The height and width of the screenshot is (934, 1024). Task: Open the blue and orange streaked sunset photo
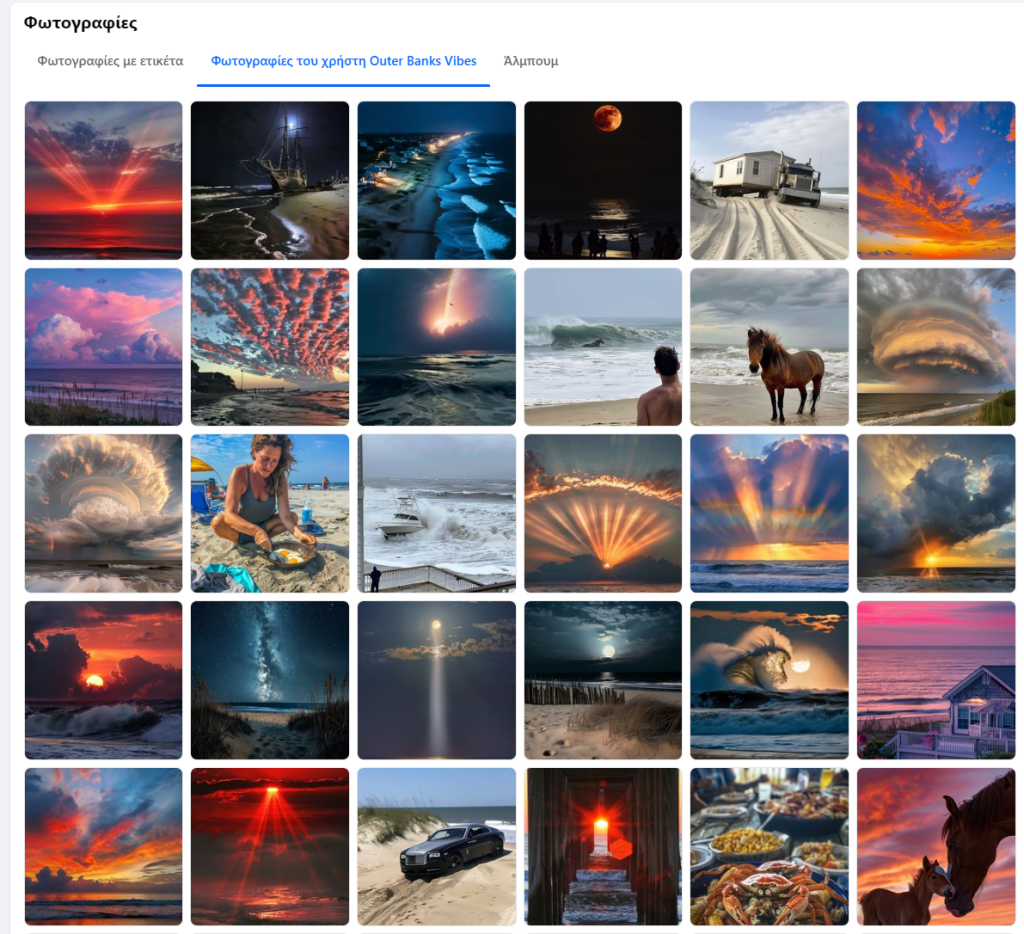pyautogui.click(x=104, y=846)
